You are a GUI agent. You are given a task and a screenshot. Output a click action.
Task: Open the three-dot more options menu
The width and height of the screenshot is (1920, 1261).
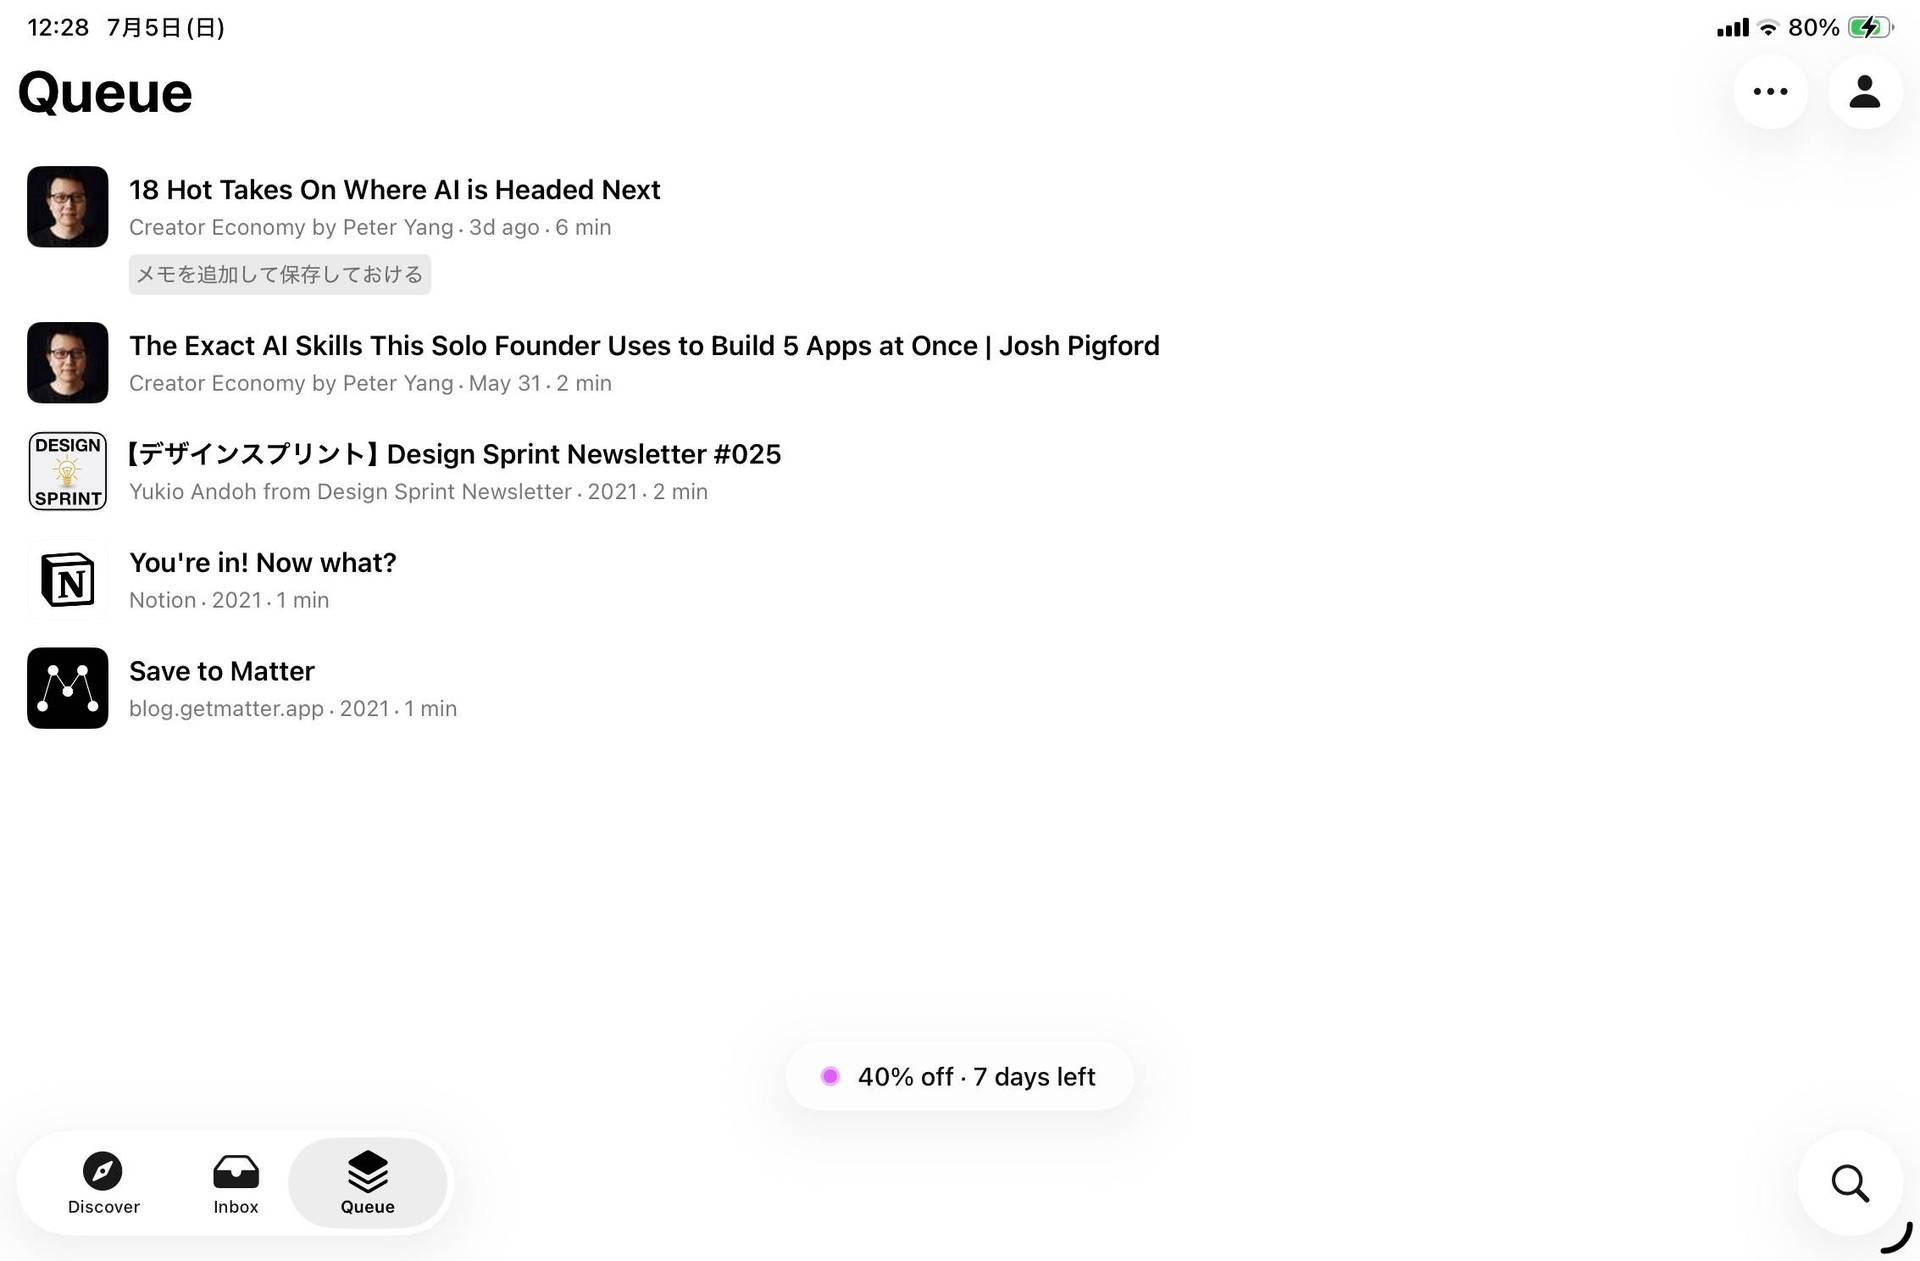click(1770, 92)
